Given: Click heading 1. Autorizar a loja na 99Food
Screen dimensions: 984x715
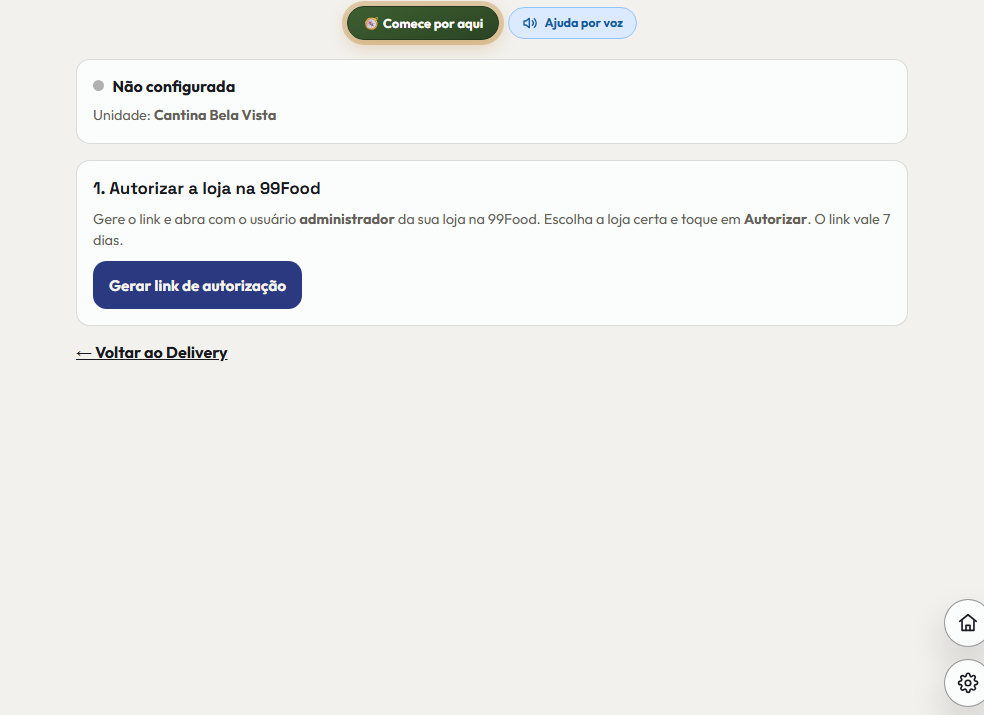Looking at the screenshot, I should pos(206,188).
